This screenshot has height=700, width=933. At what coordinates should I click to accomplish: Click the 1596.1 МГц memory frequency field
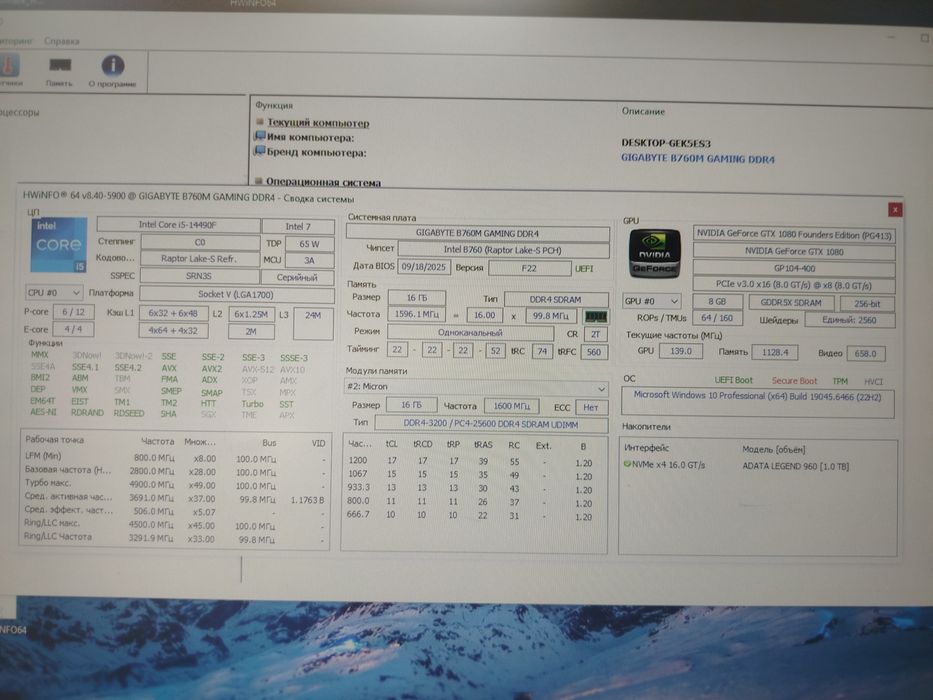point(417,314)
